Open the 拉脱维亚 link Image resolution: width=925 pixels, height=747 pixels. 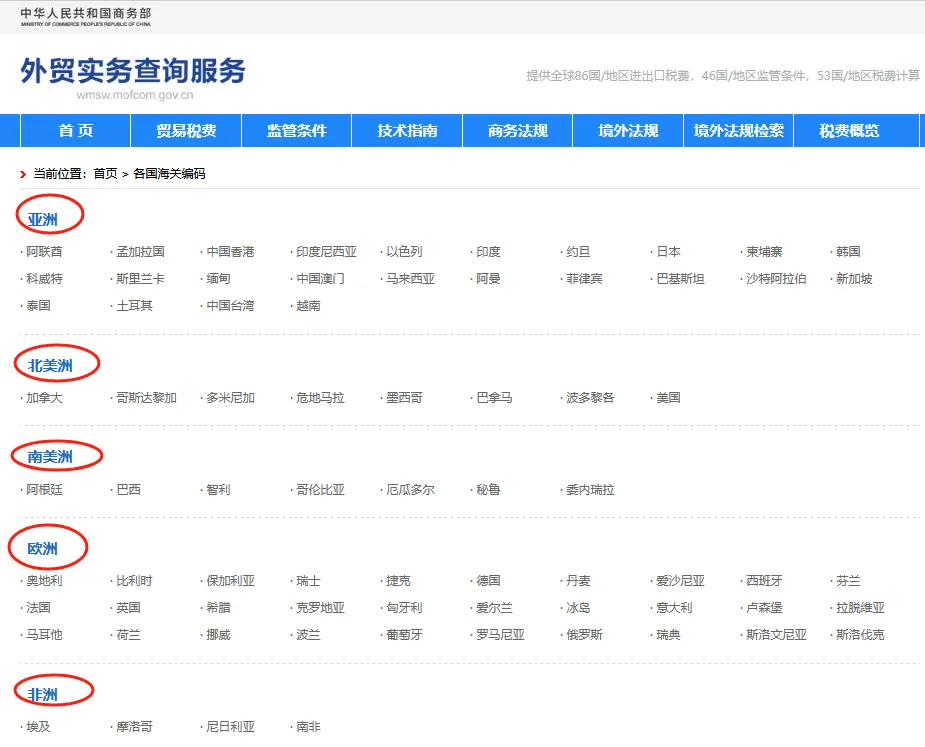(860, 608)
